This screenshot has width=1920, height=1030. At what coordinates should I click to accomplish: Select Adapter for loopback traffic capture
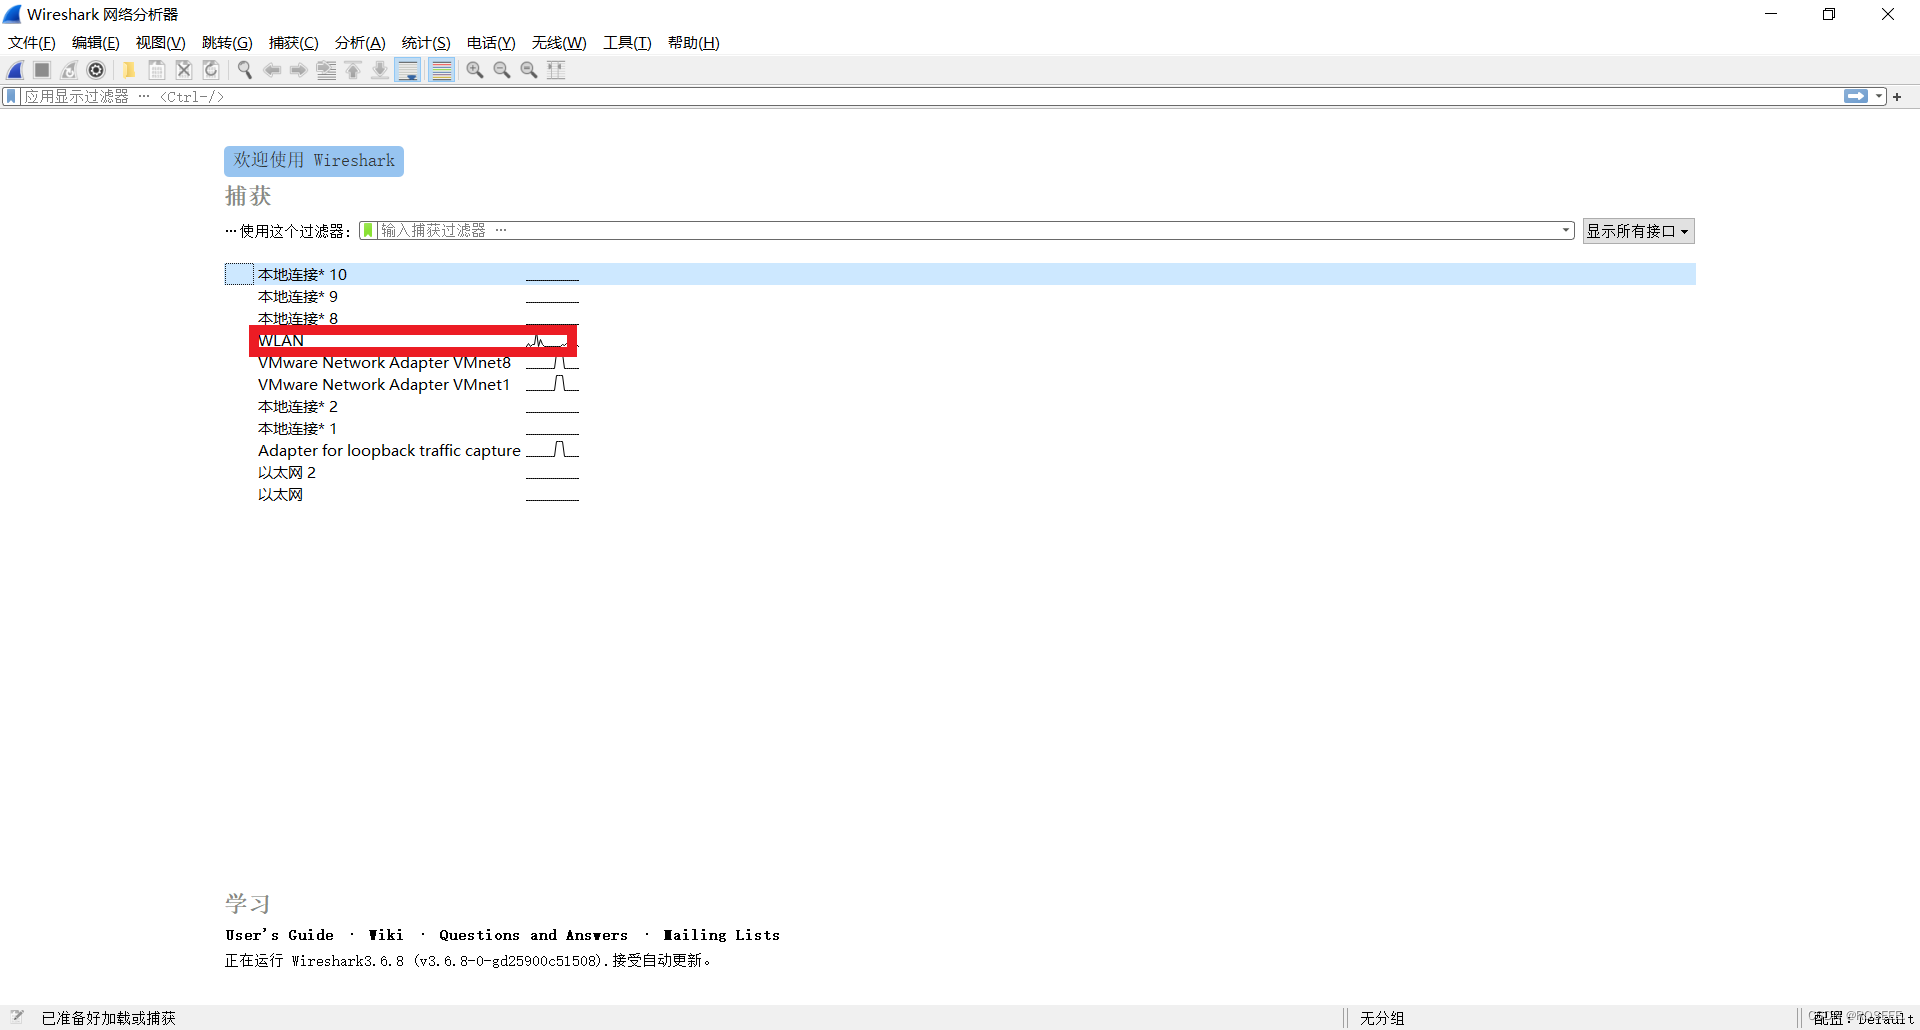pos(960,450)
